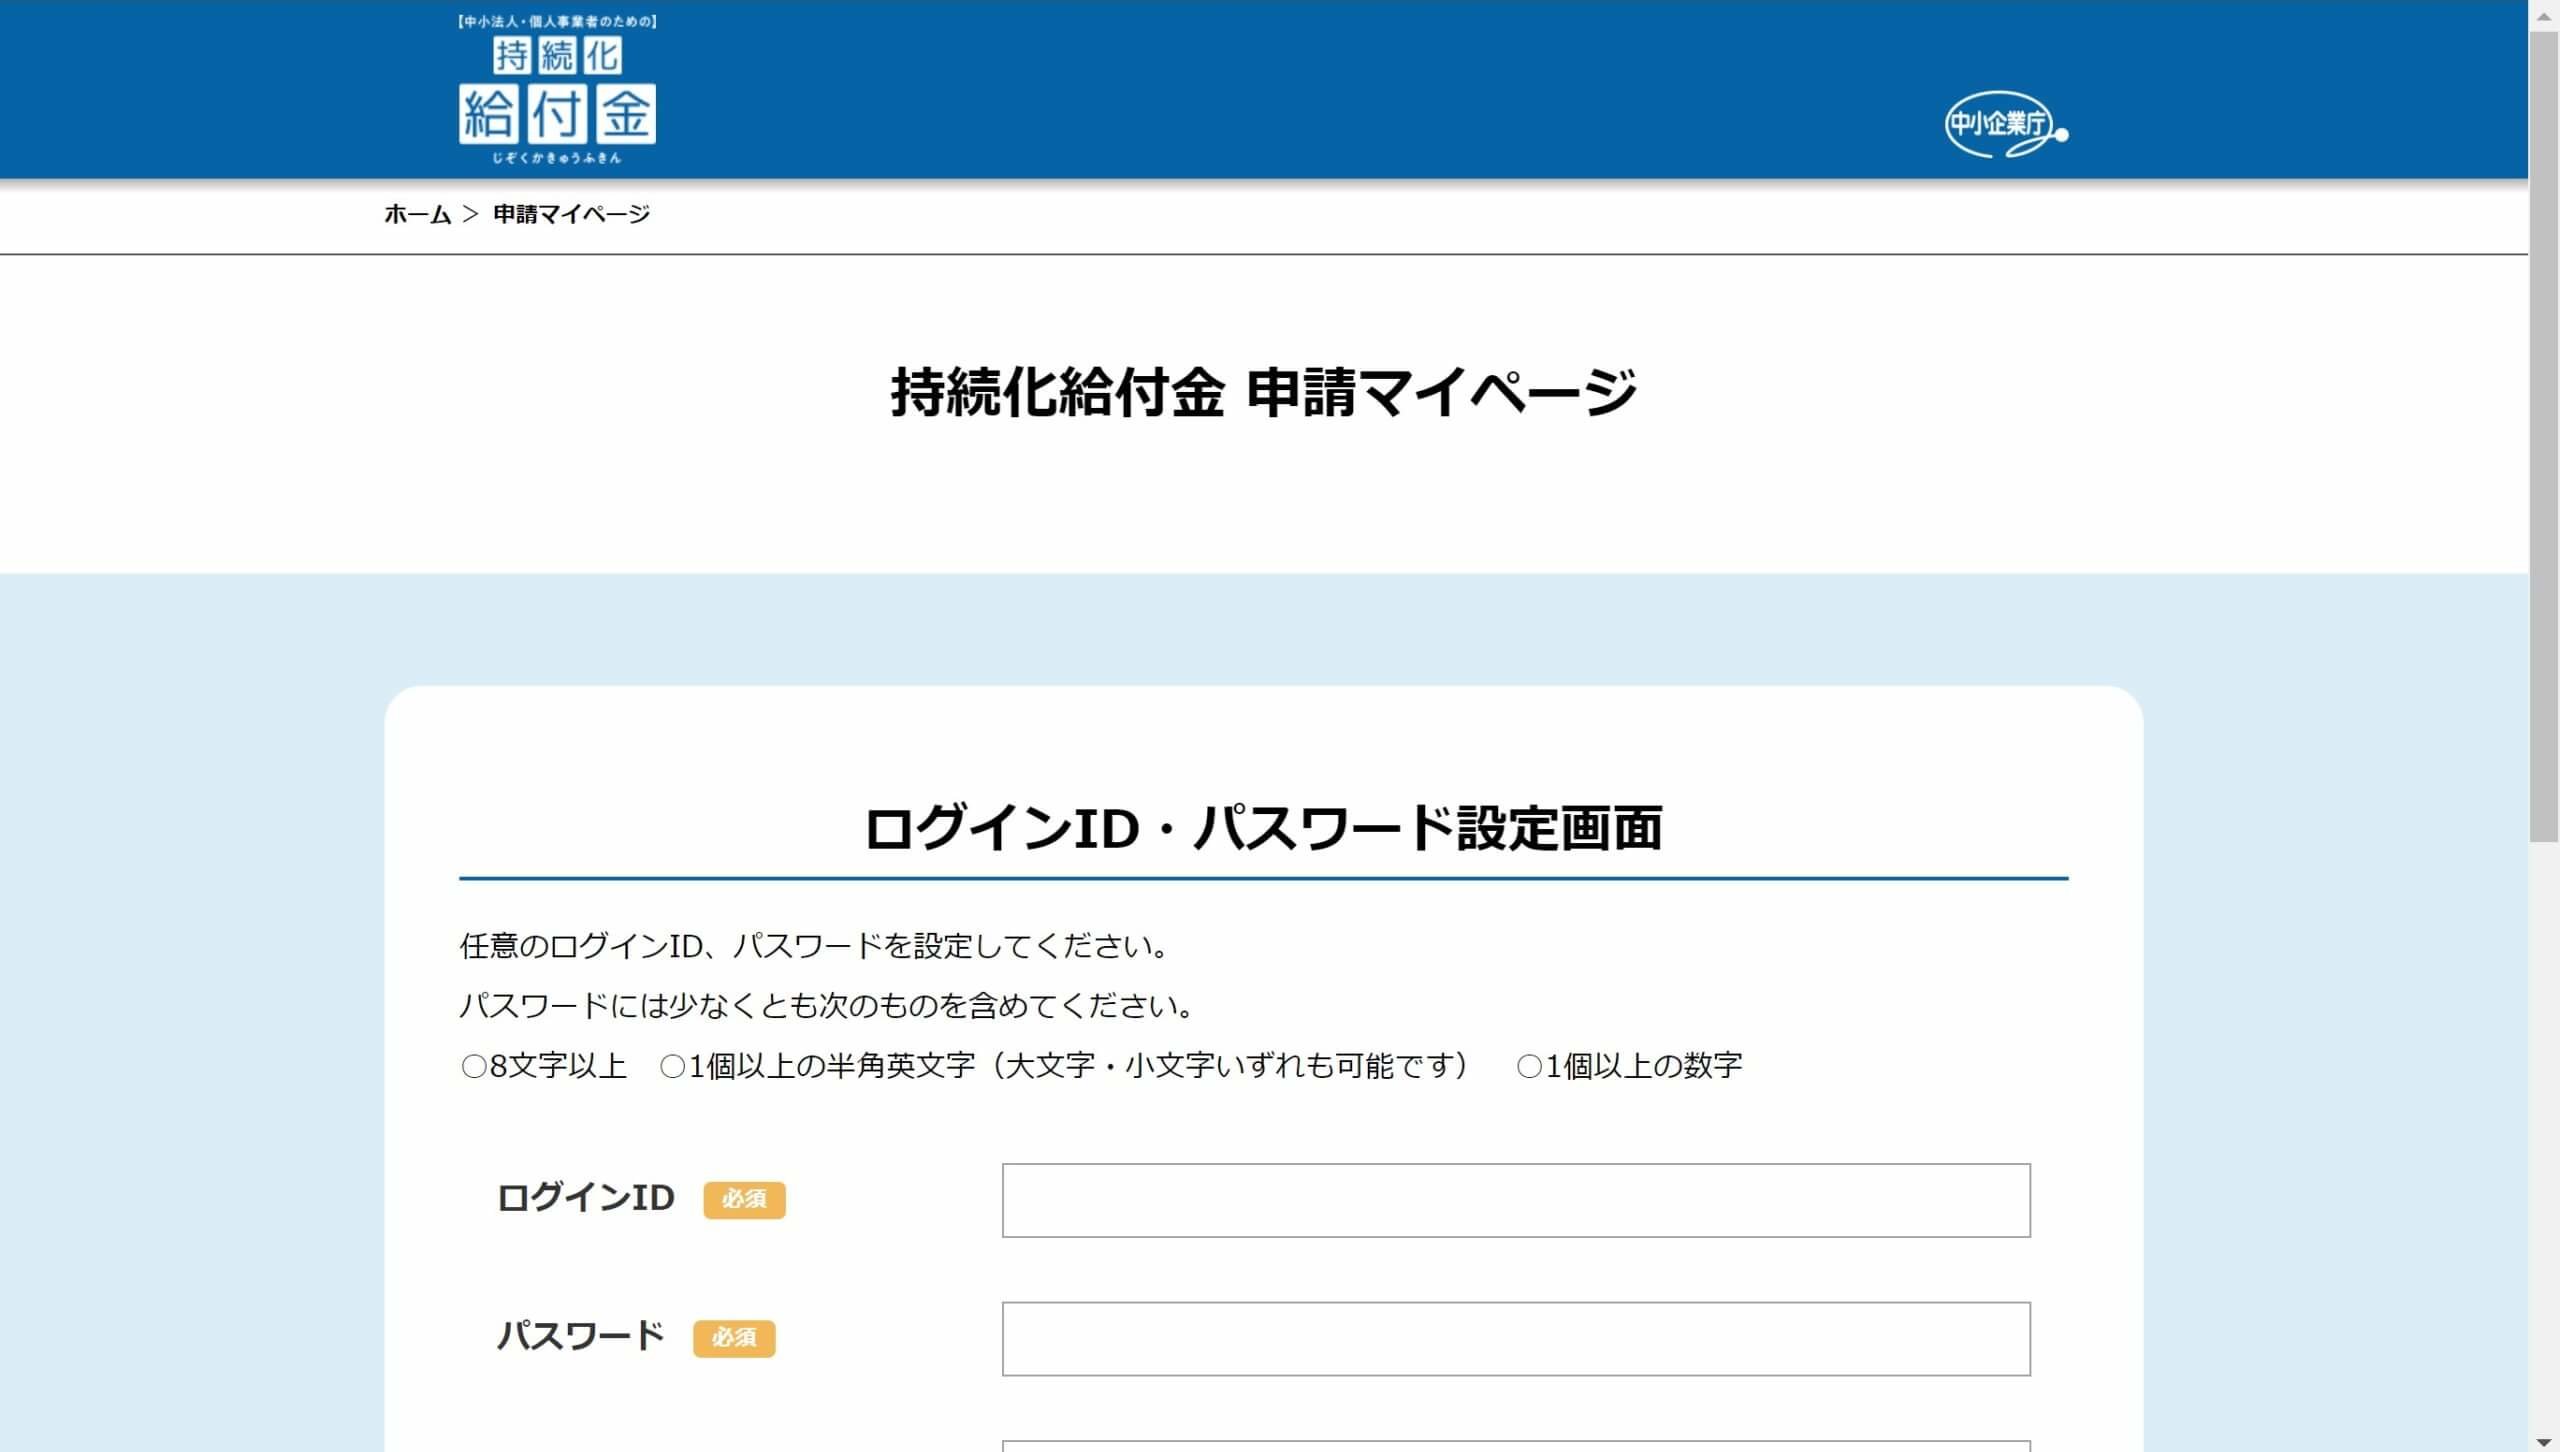
Task: Click the vertical scrollbar thumb
Action: pyautogui.click(x=2544, y=437)
